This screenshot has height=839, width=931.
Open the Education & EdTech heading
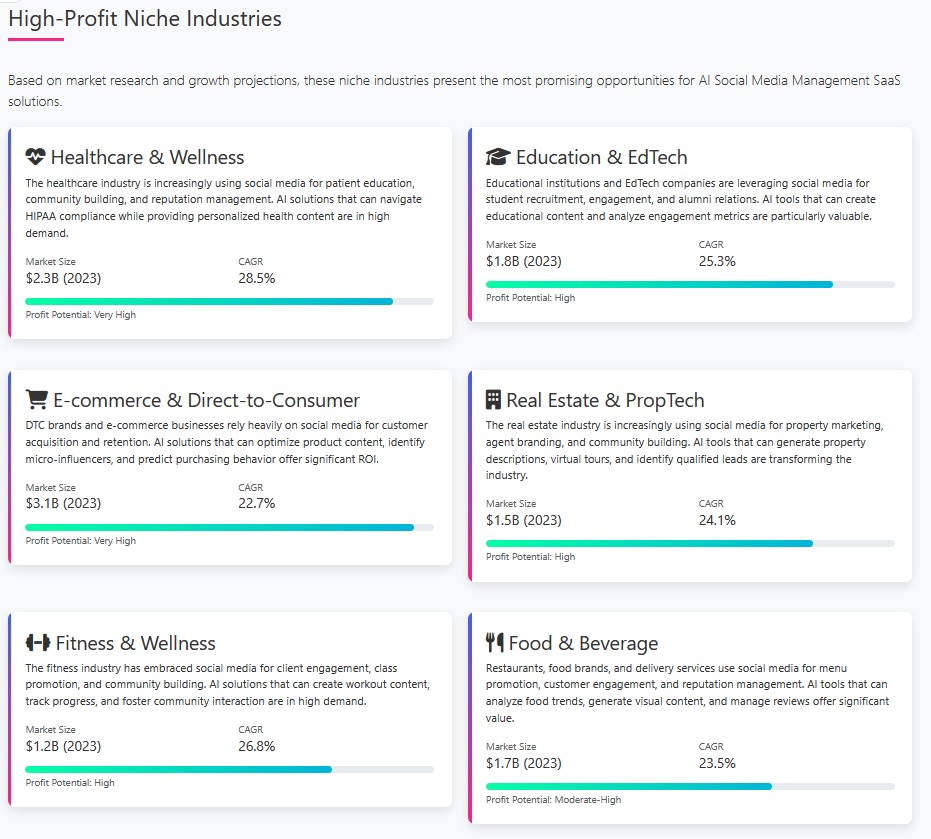[x=601, y=157]
